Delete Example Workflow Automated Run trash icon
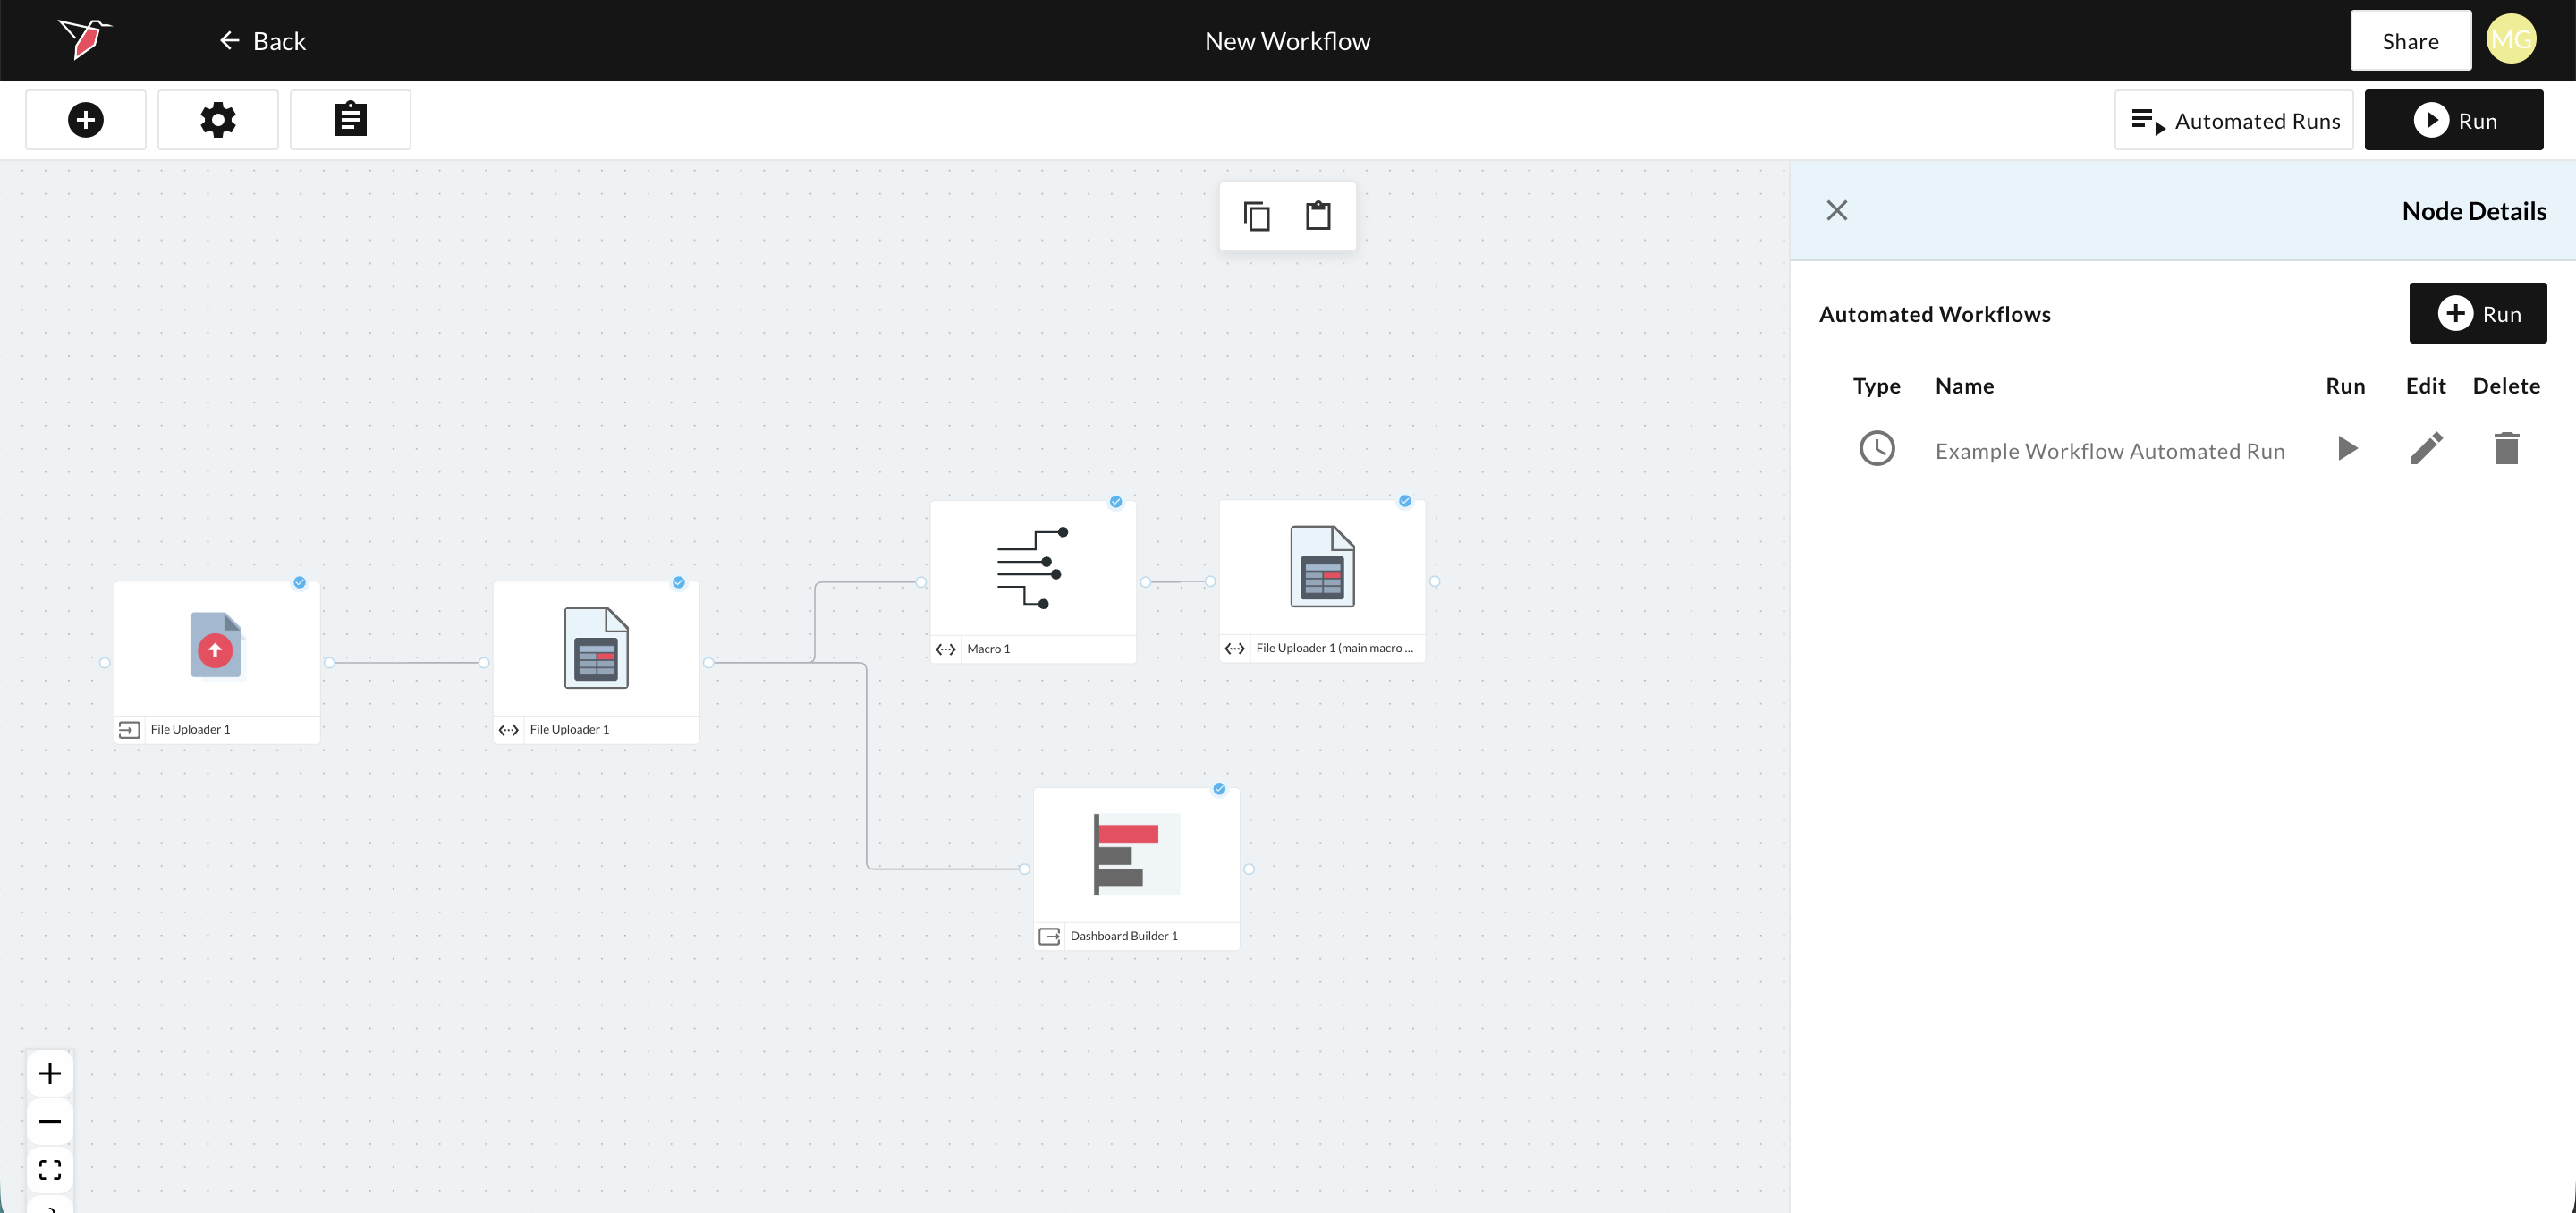Image resolution: width=2576 pixels, height=1213 pixels. [2506, 449]
